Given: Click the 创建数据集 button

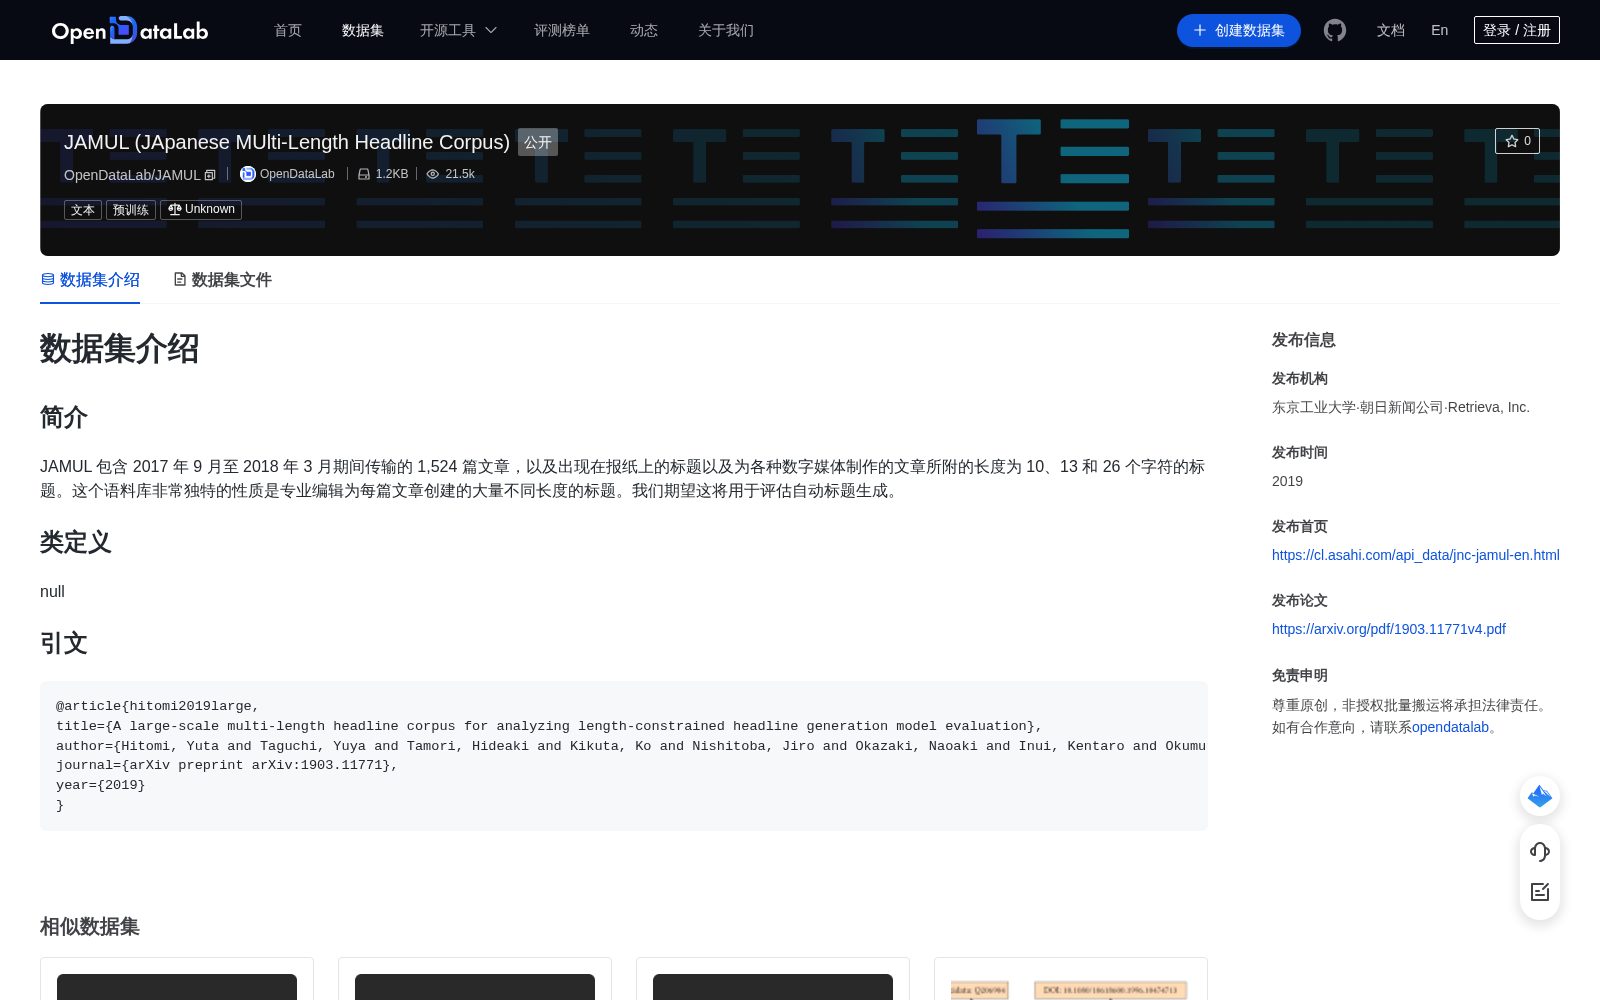Looking at the screenshot, I should (x=1239, y=30).
